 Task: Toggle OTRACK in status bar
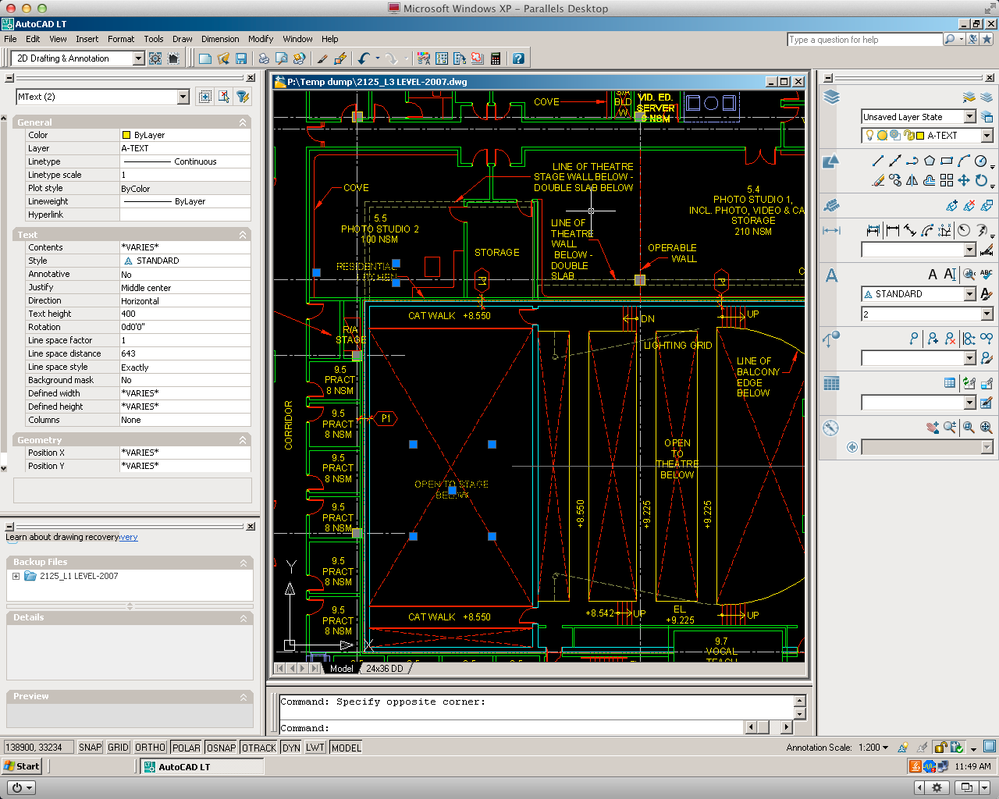(259, 747)
